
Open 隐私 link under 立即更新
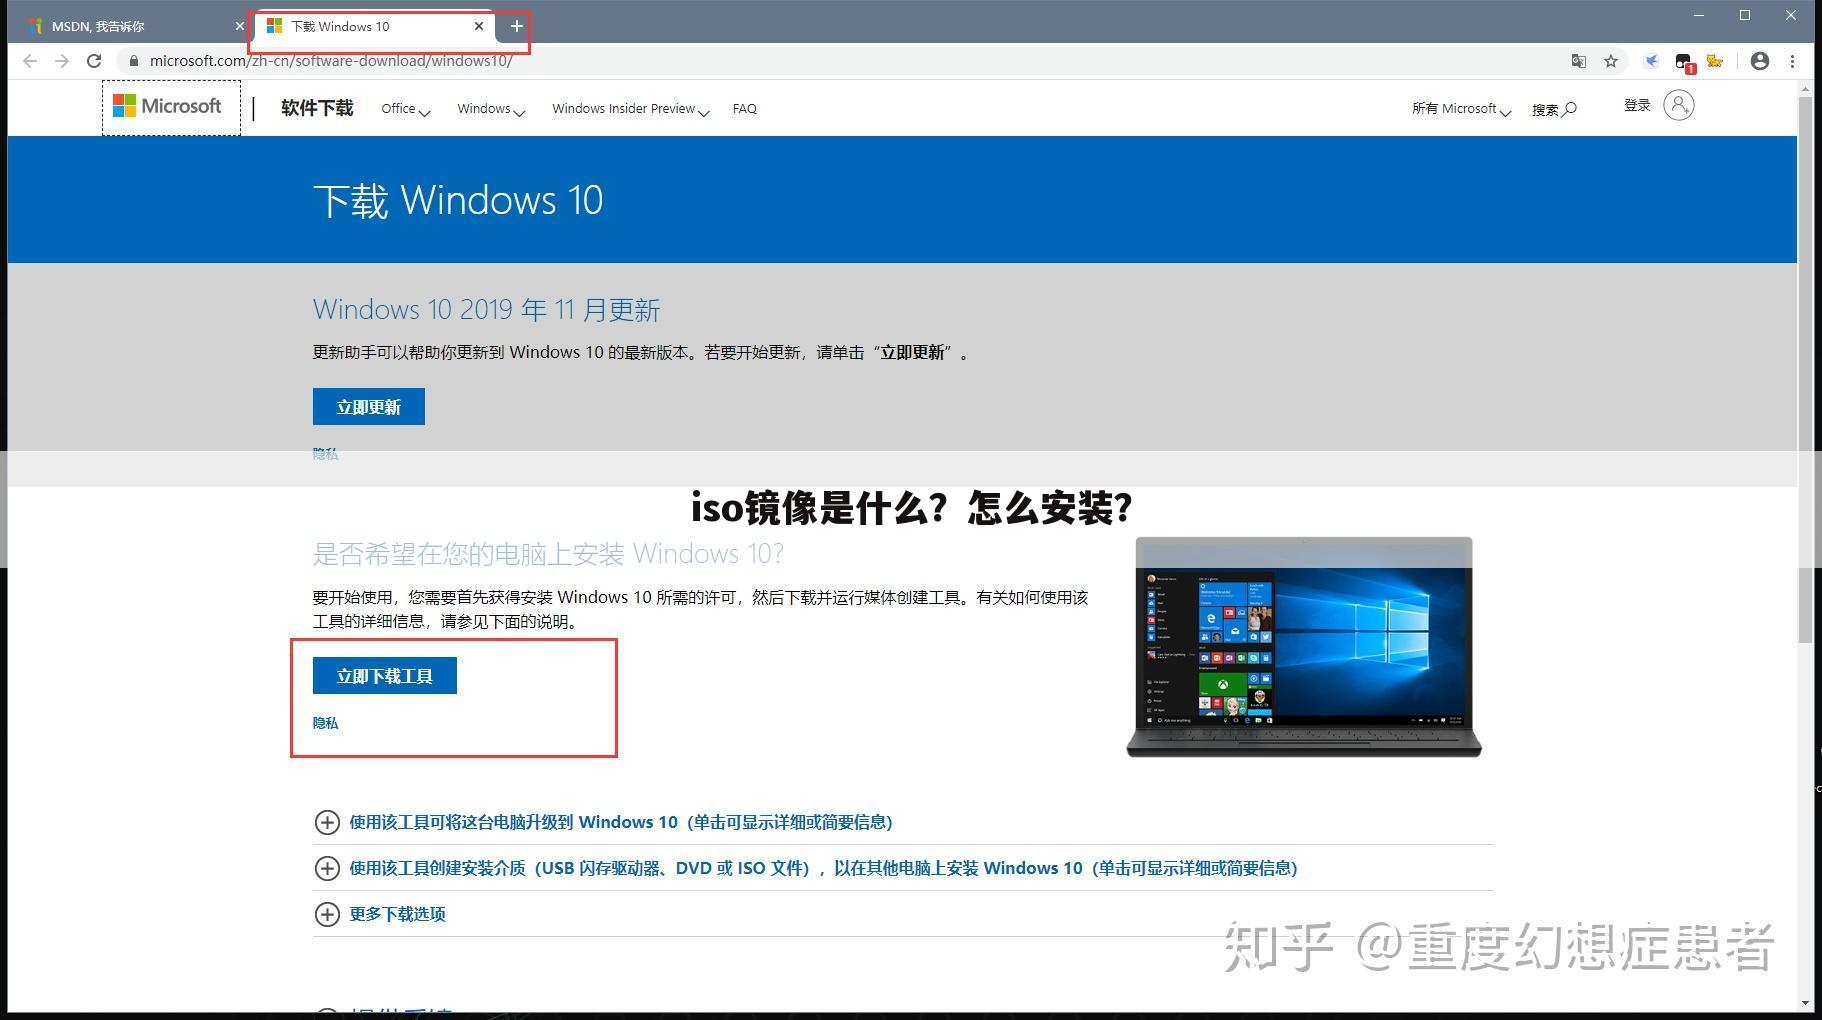click(325, 454)
